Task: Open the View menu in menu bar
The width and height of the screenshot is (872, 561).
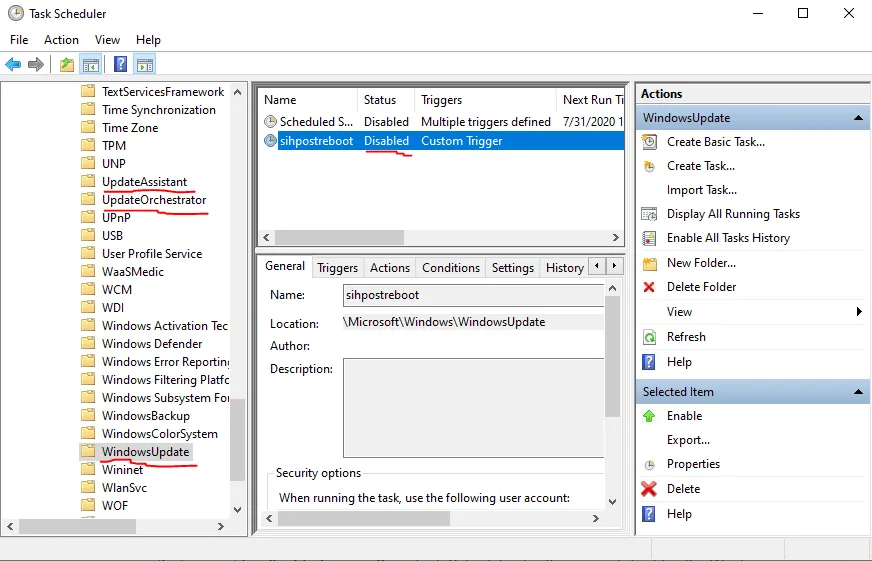Action: [107, 40]
